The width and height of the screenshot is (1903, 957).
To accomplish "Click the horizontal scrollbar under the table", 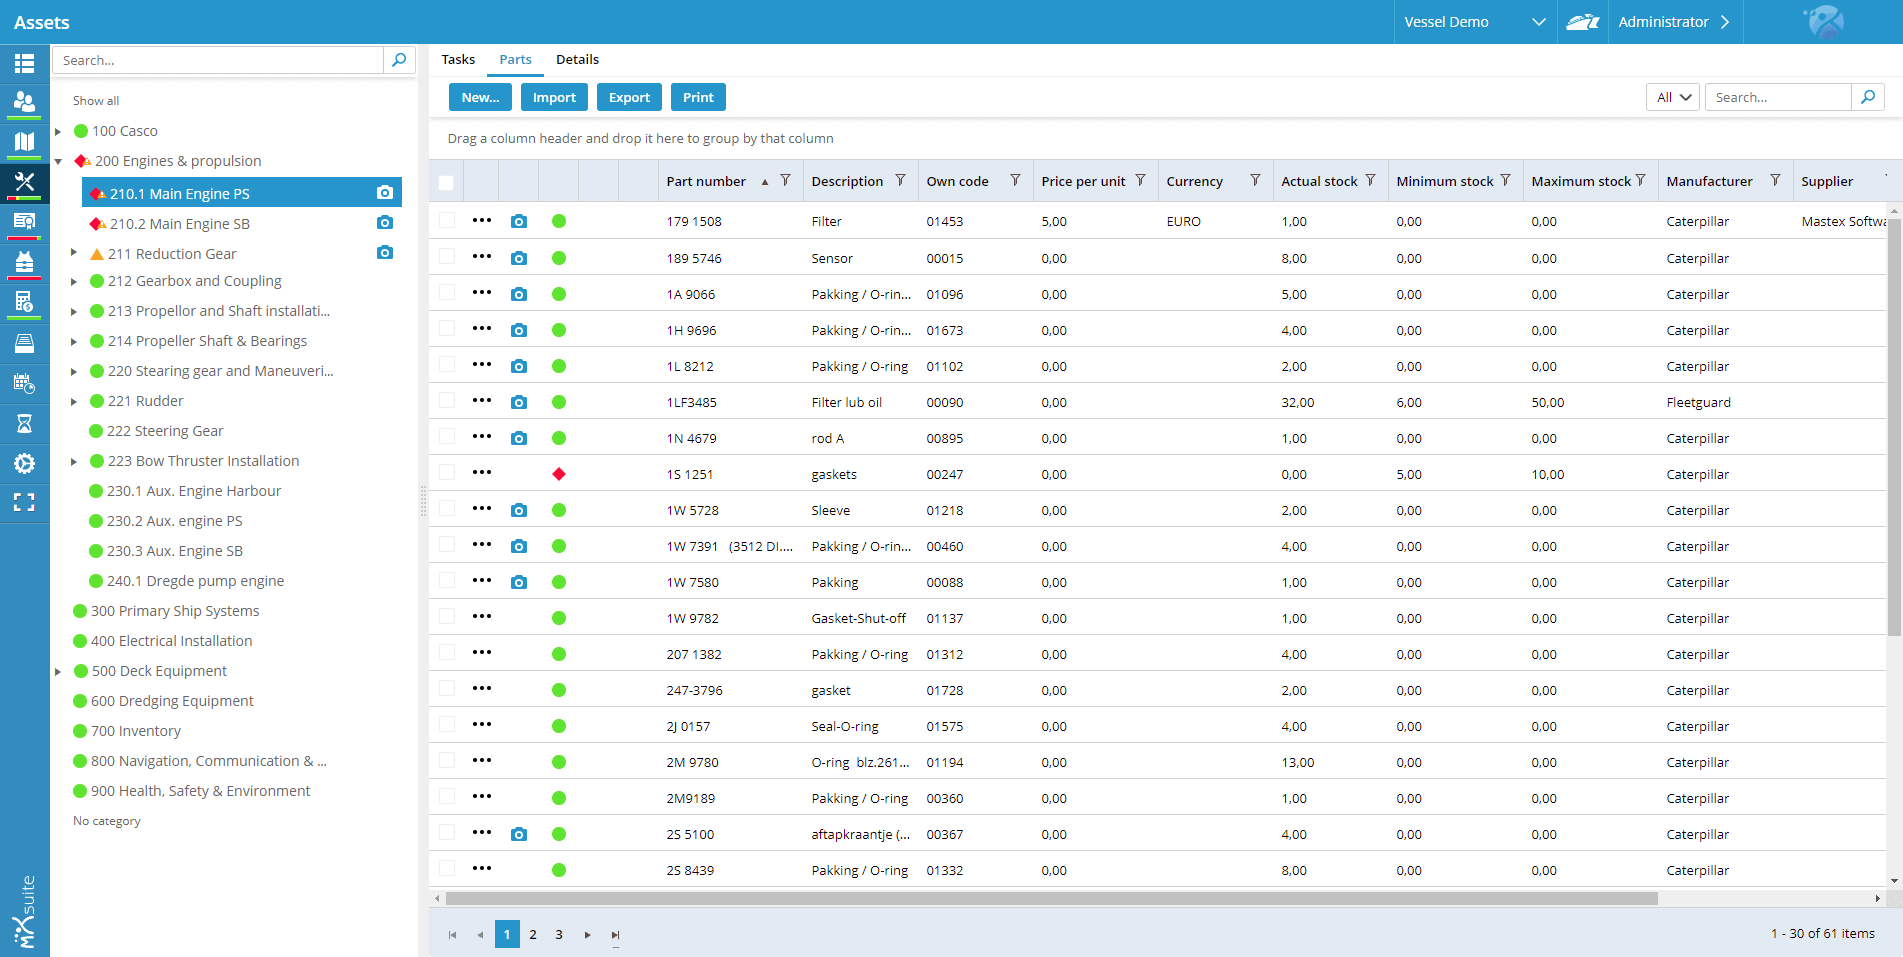I will 1050,898.
